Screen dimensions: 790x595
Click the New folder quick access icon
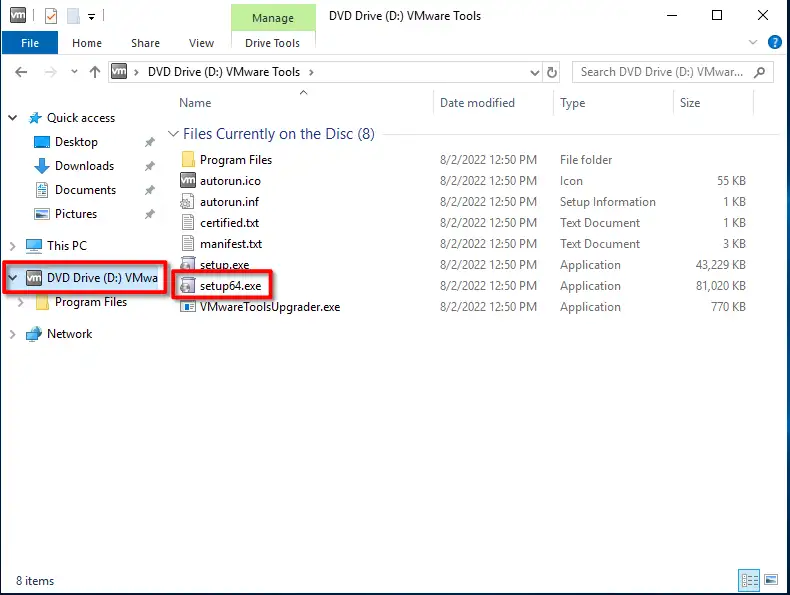tap(73, 16)
